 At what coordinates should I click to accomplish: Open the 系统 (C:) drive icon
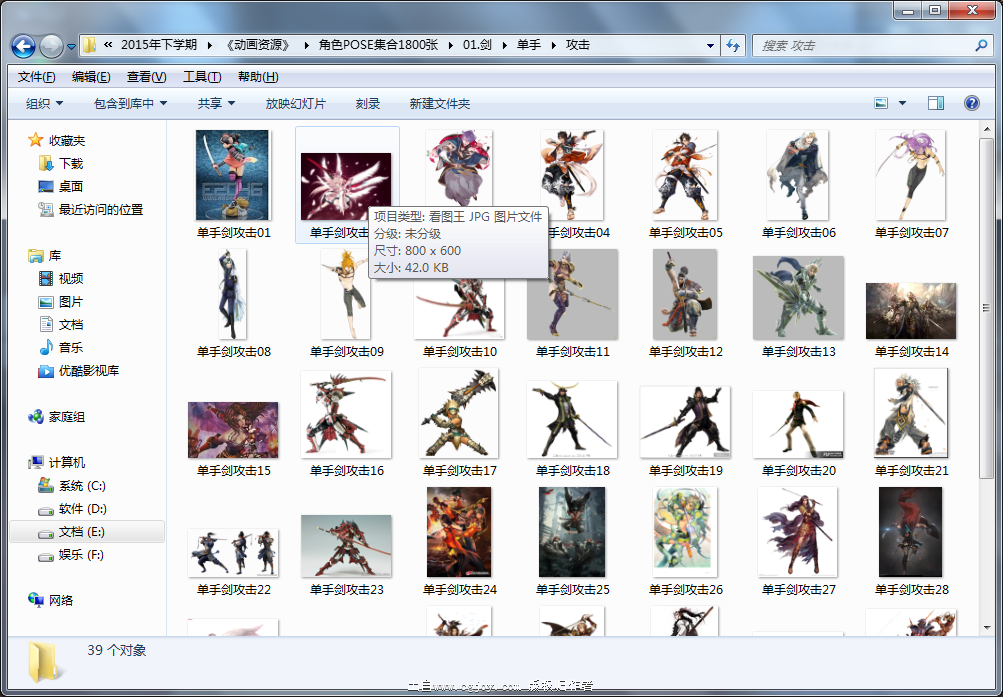click(45, 485)
